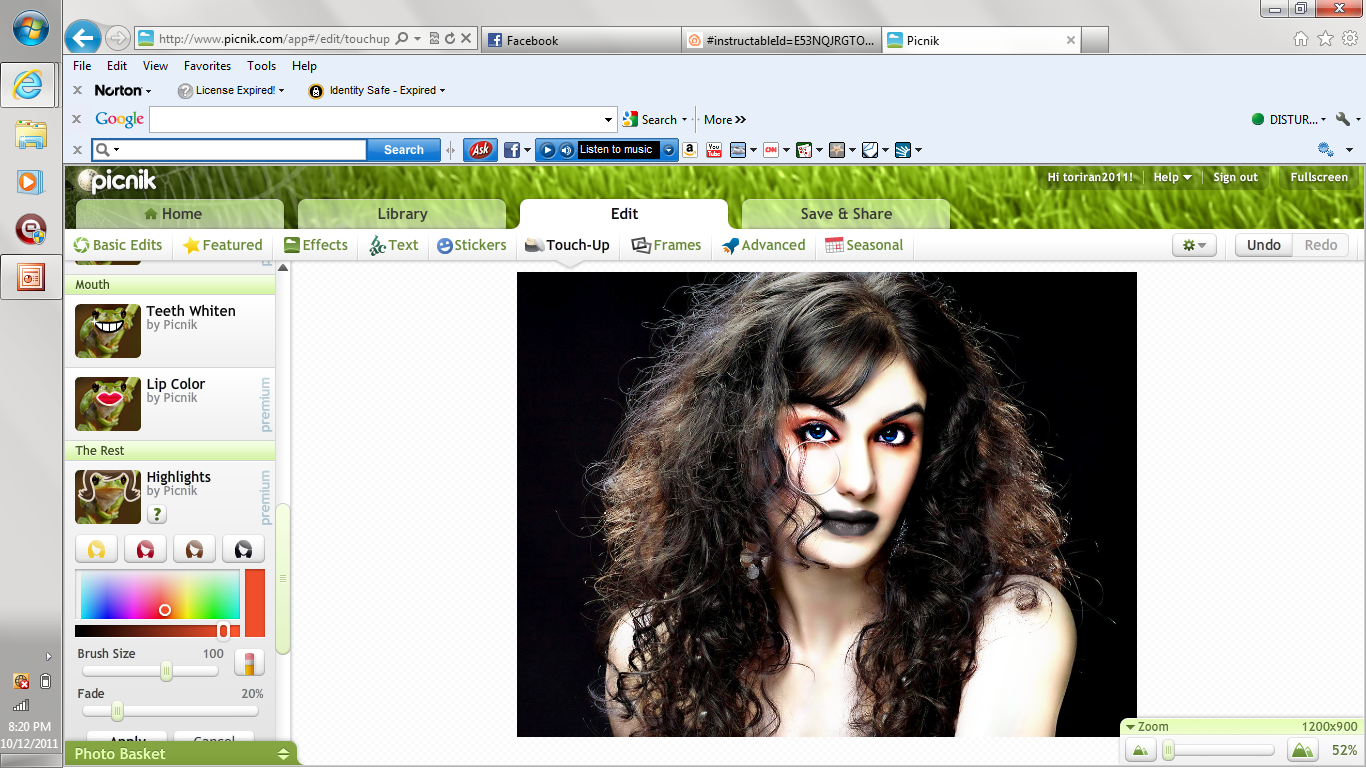This screenshot has height=768, width=1366.
Task: Toggle the eraser tool beside Brush Size
Action: (249, 662)
